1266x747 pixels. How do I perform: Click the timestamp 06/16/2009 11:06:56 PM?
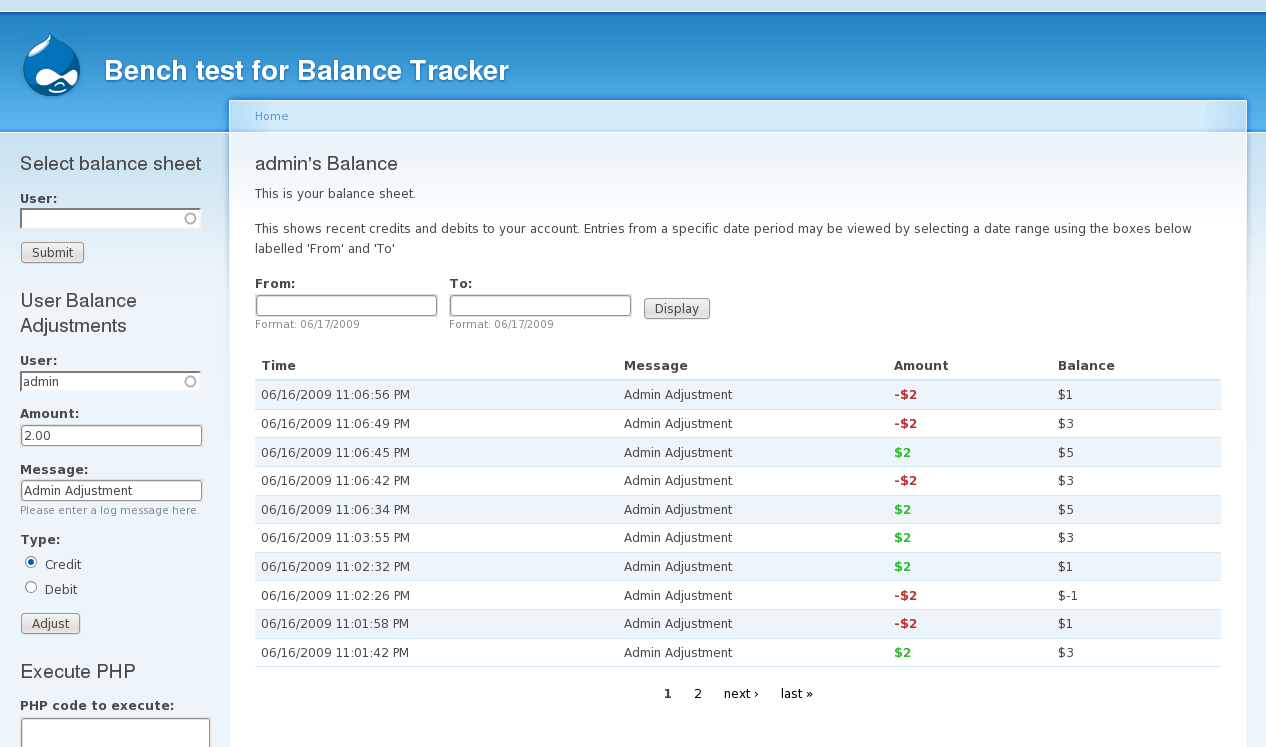[x=335, y=395]
